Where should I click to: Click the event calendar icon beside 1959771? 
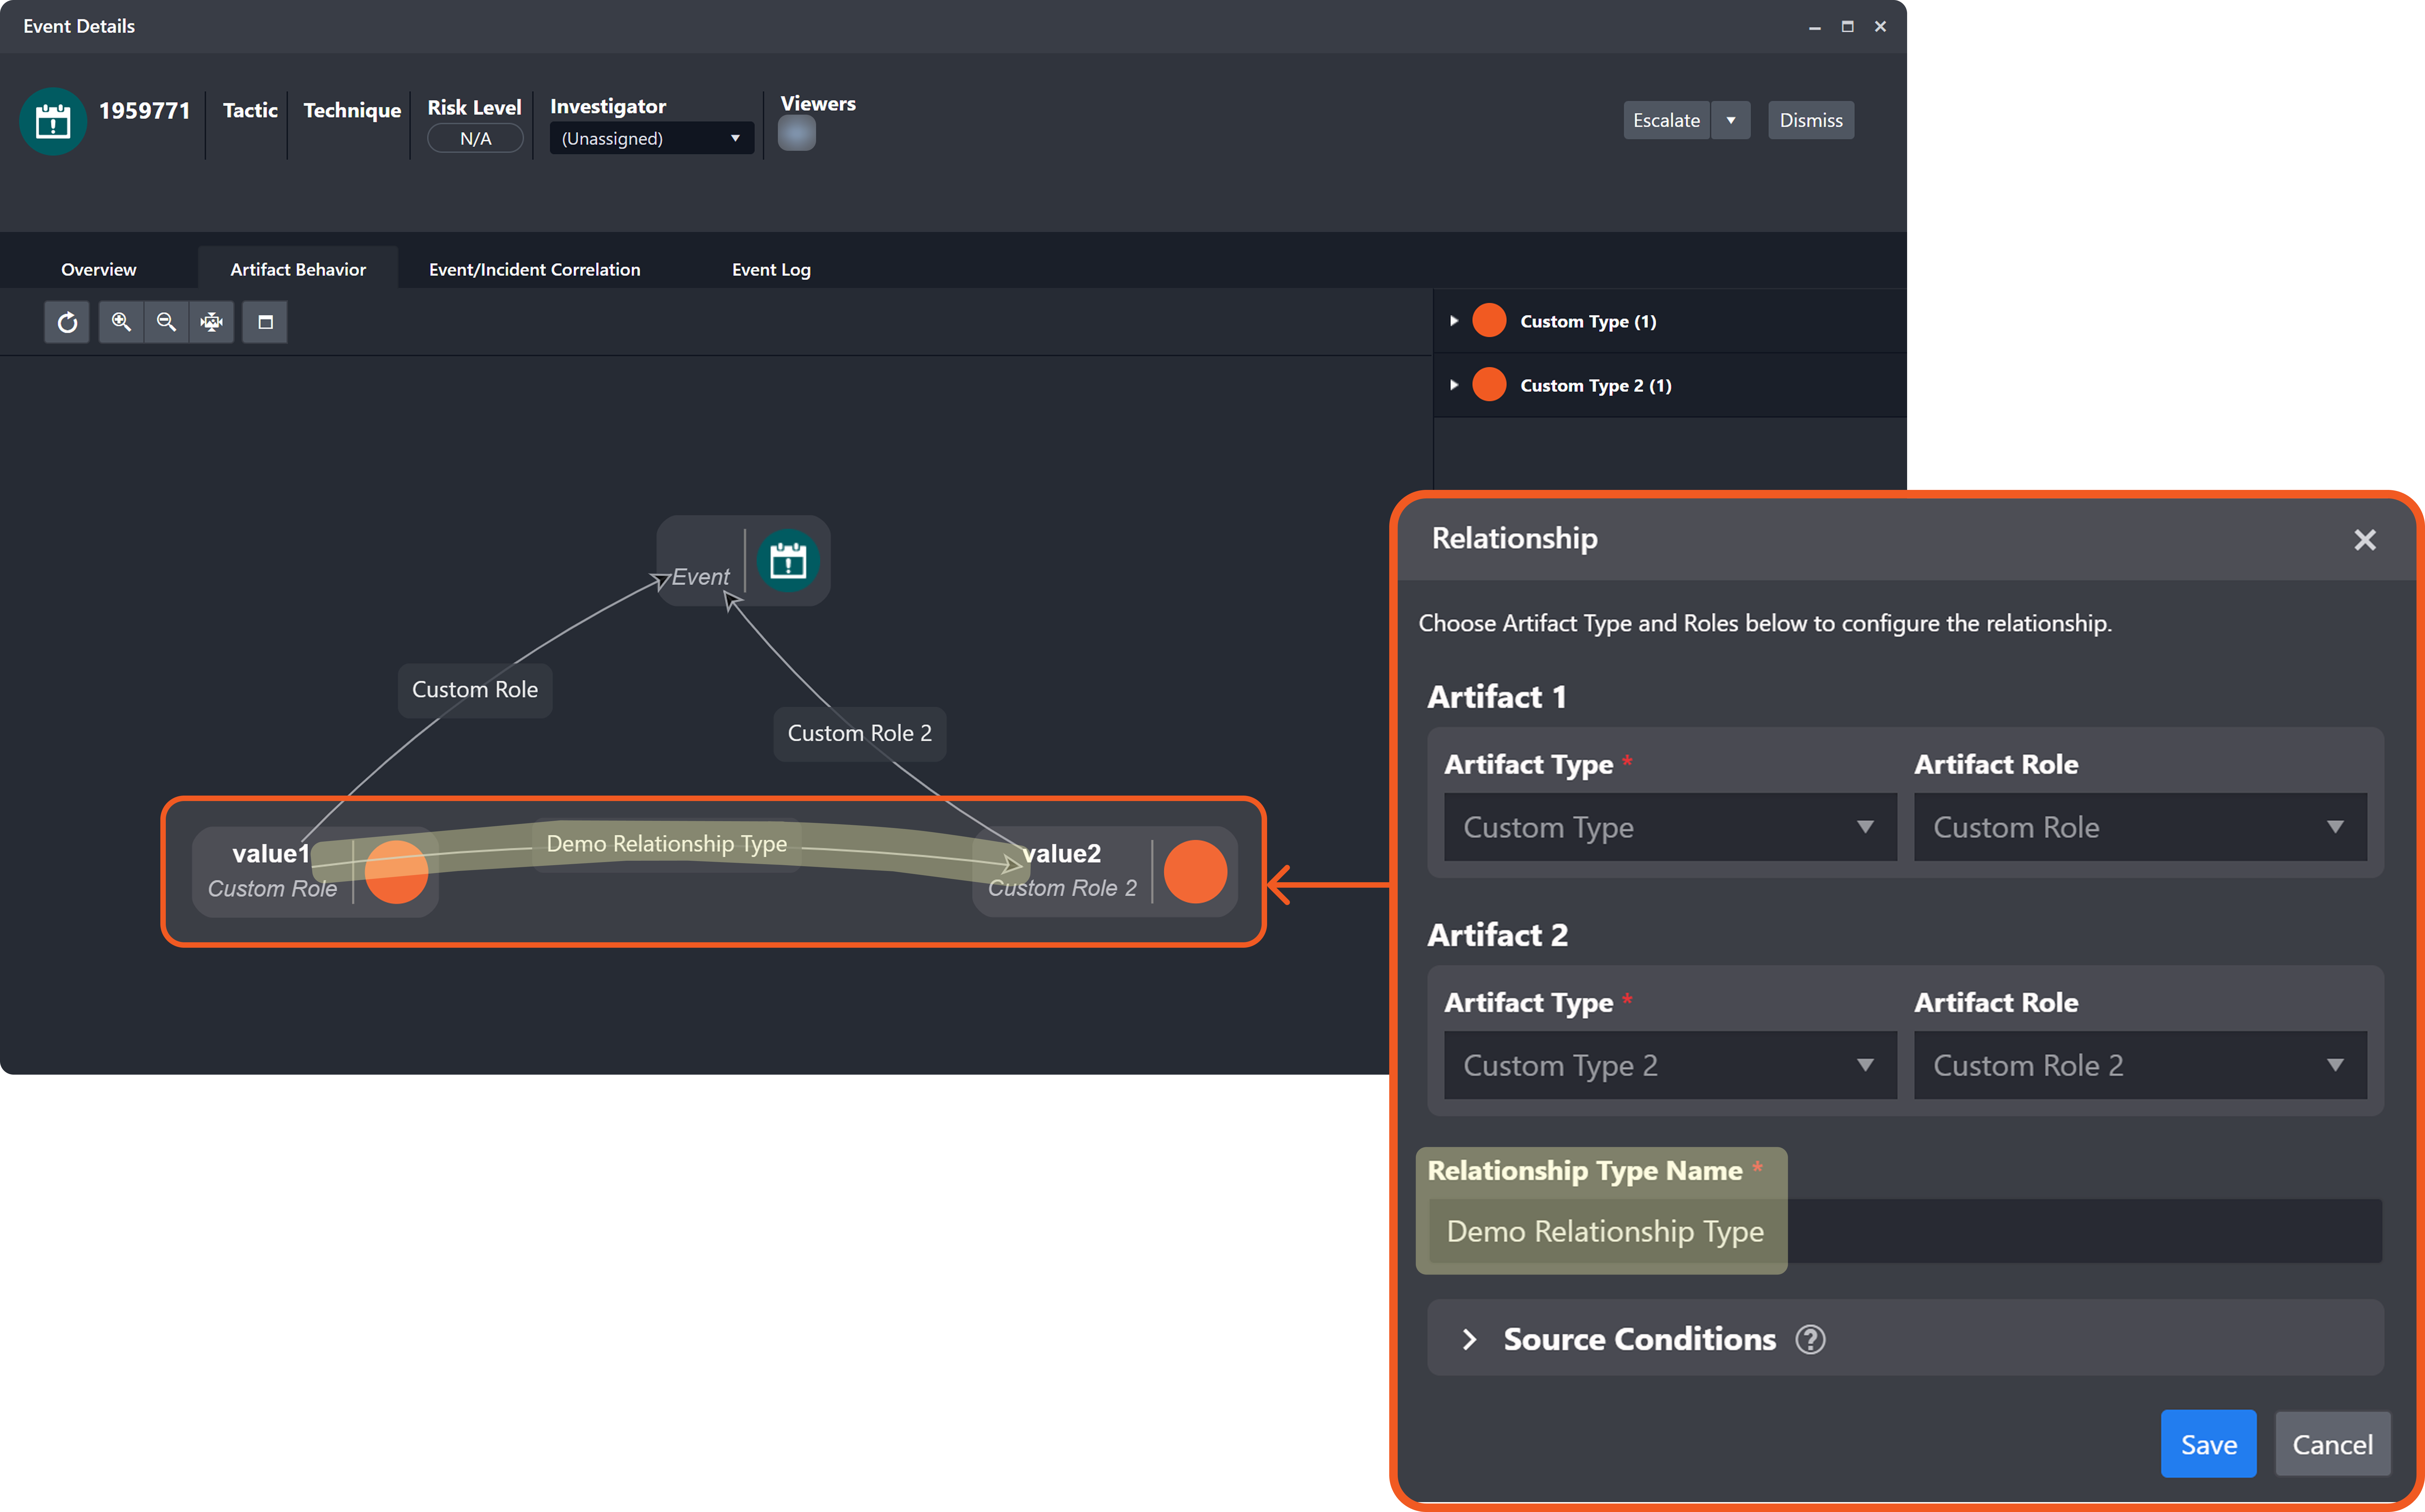coord(53,121)
